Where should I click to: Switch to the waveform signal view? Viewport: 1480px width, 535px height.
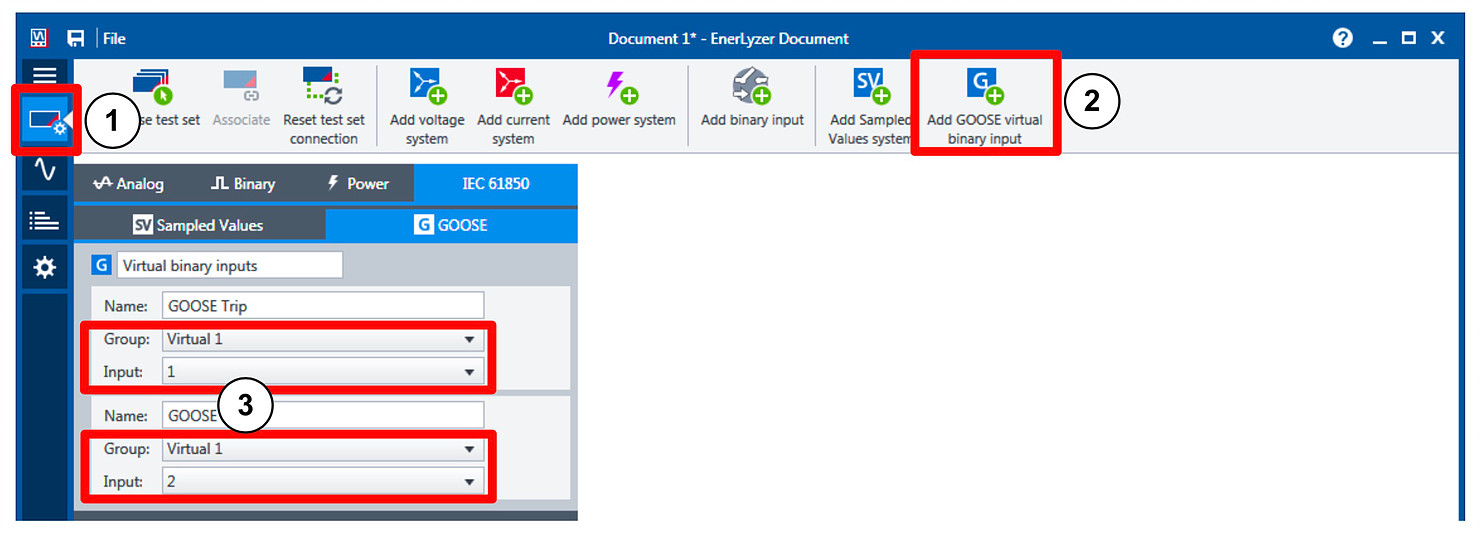click(45, 170)
